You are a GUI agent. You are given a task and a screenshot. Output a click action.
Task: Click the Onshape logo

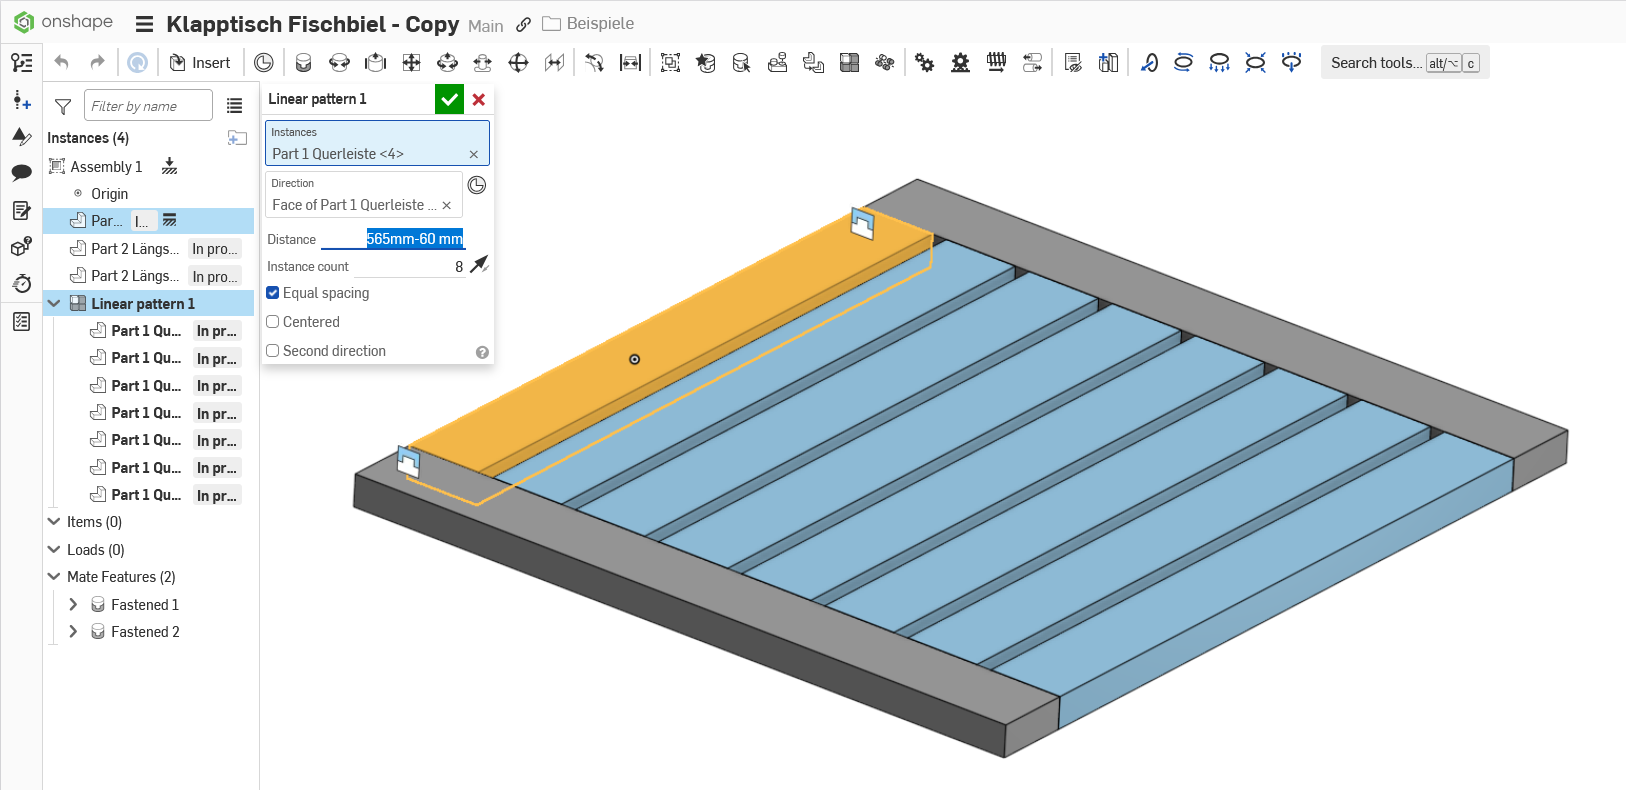(62, 22)
